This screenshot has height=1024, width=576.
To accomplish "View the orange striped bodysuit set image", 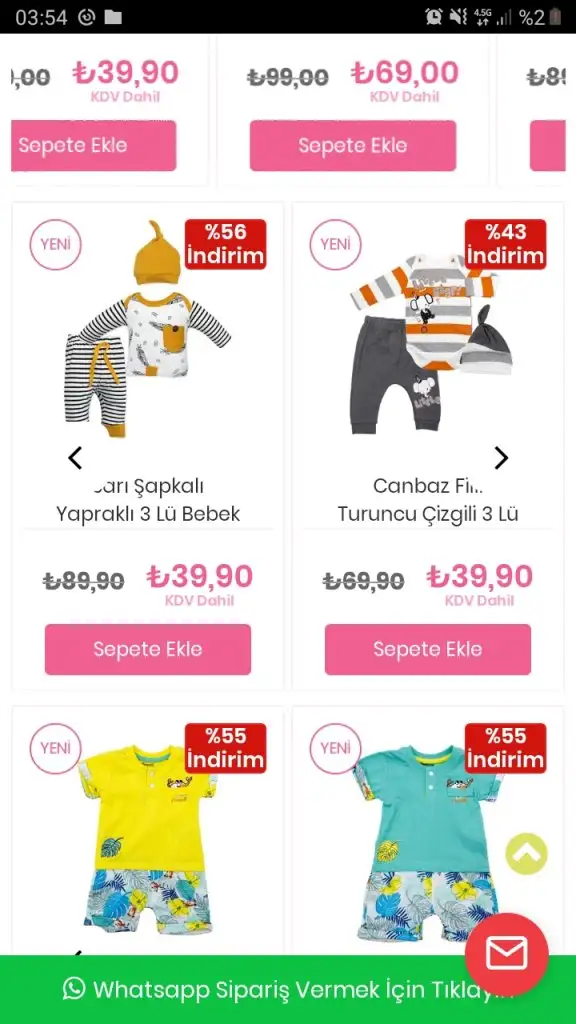I will point(428,343).
